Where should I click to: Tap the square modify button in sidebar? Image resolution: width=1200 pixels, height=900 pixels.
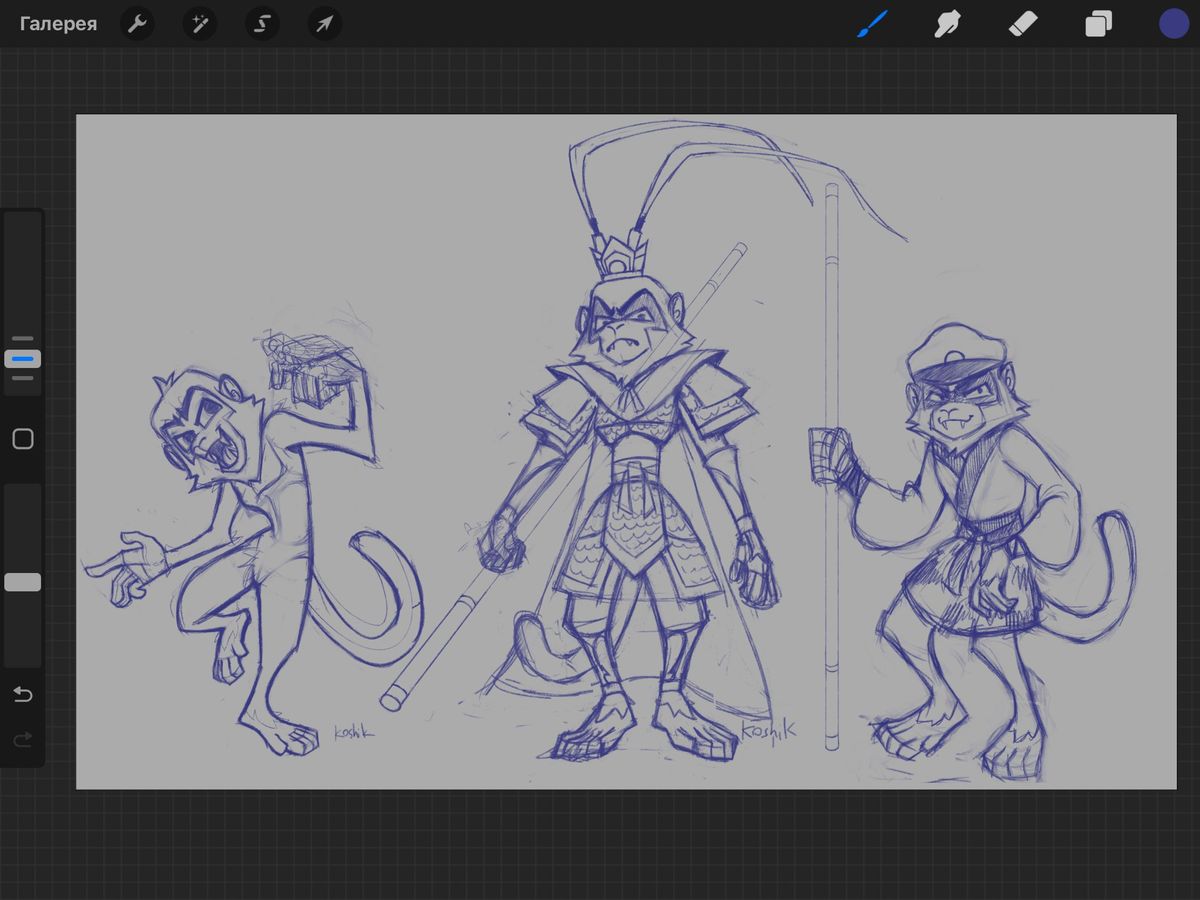click(x=23, y=439)
